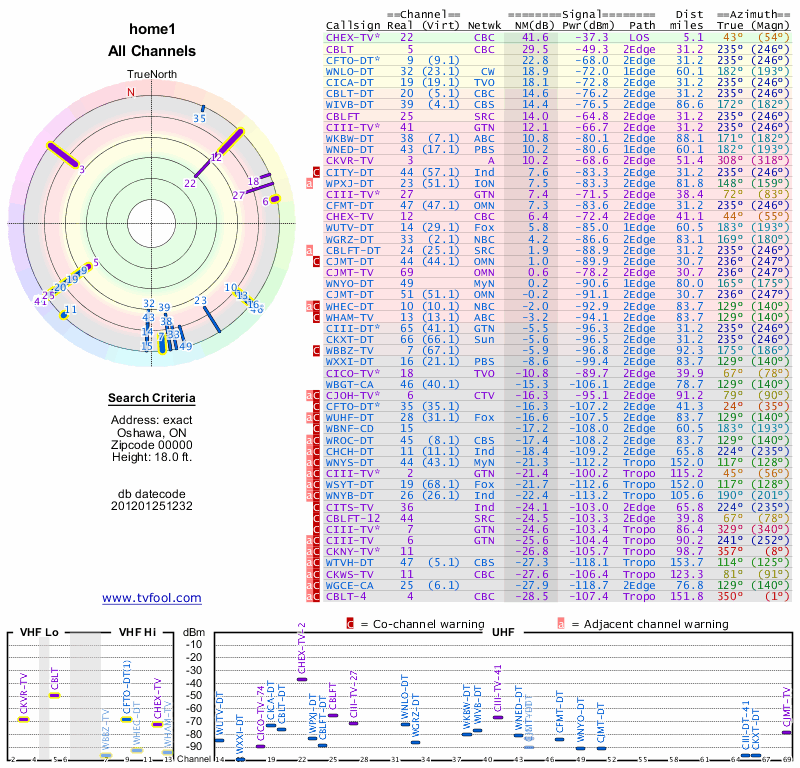Screen dimensions: 800x768
Task: Select channel 11 marker on radar plot
Action: [64, 315]
